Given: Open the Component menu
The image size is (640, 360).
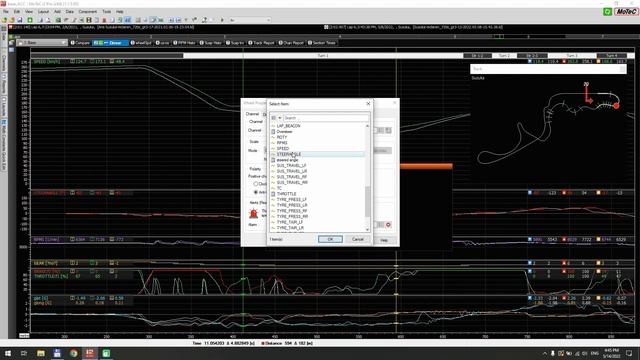Looking at the screenshot, I should coord(88,11).
